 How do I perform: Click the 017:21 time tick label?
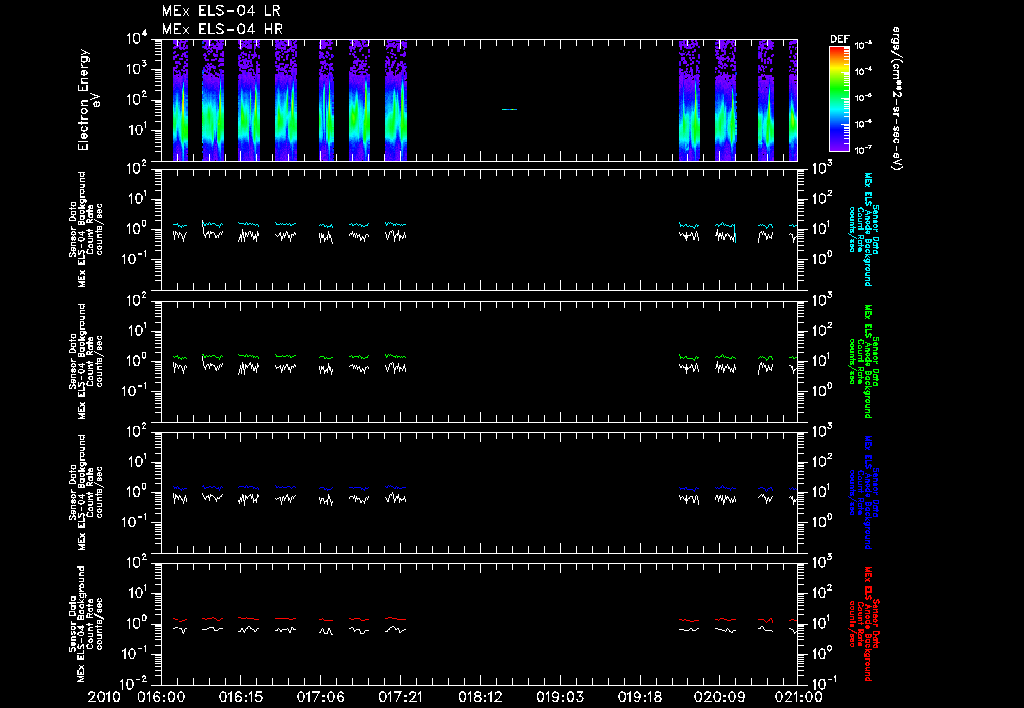click(400, 698)
